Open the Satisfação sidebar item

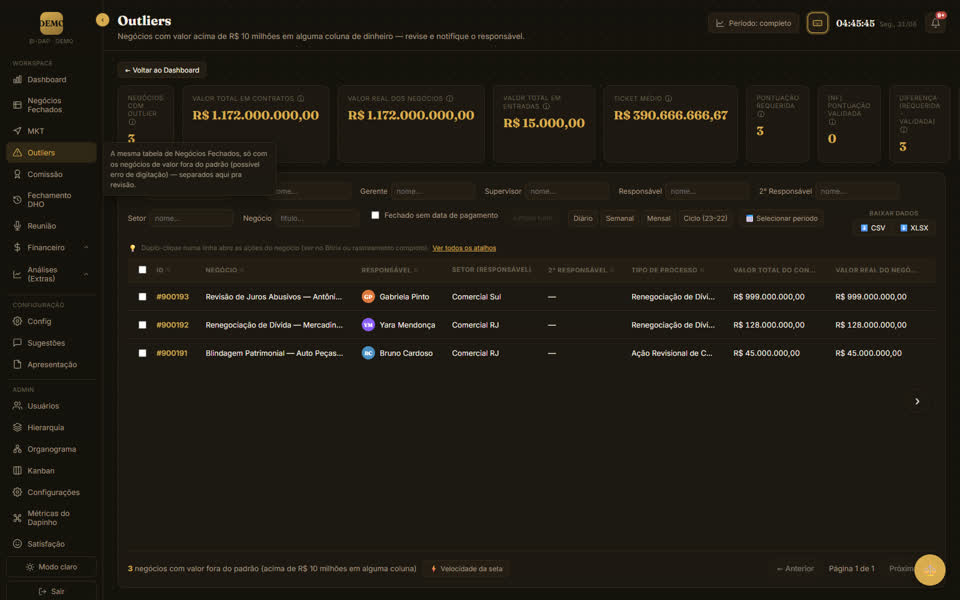pyautogui.click(x=46, y=544)
